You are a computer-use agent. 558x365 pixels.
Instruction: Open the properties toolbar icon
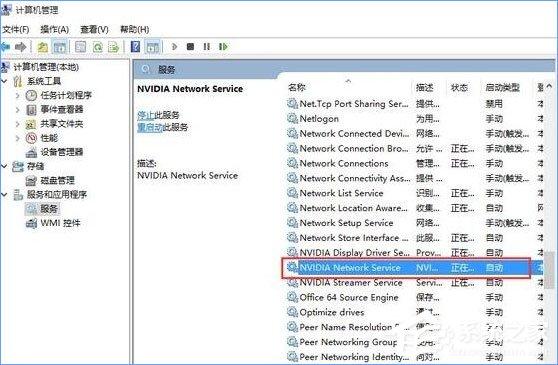[x=81, y=47]
